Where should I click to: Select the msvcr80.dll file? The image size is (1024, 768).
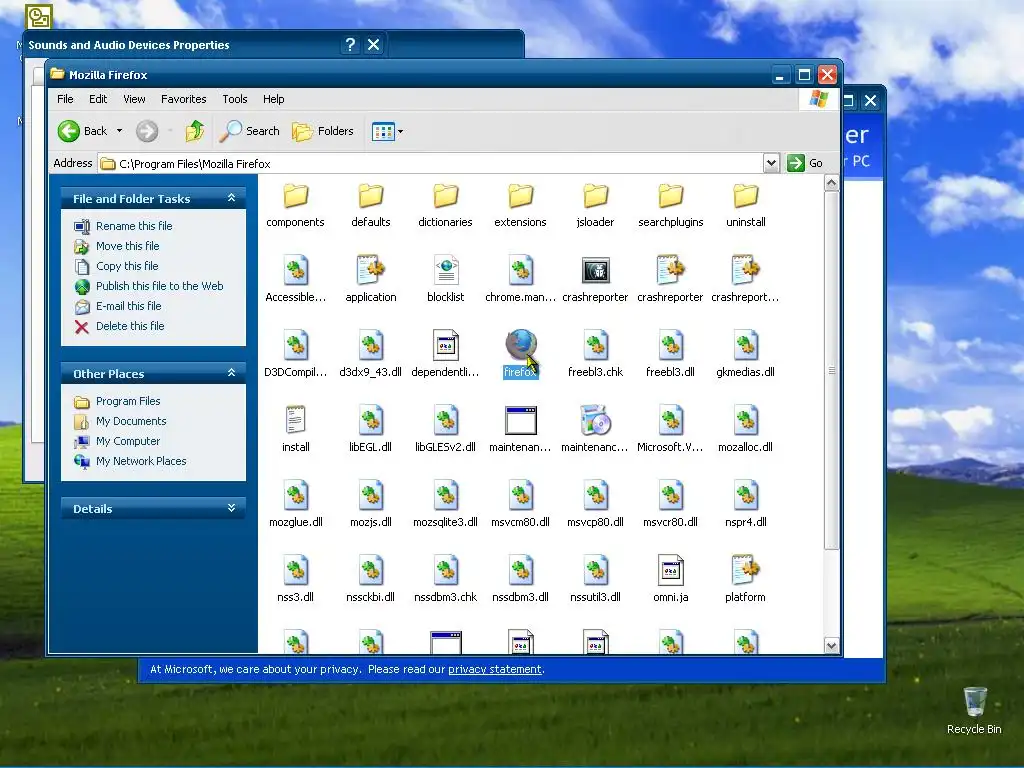point(671,495)
